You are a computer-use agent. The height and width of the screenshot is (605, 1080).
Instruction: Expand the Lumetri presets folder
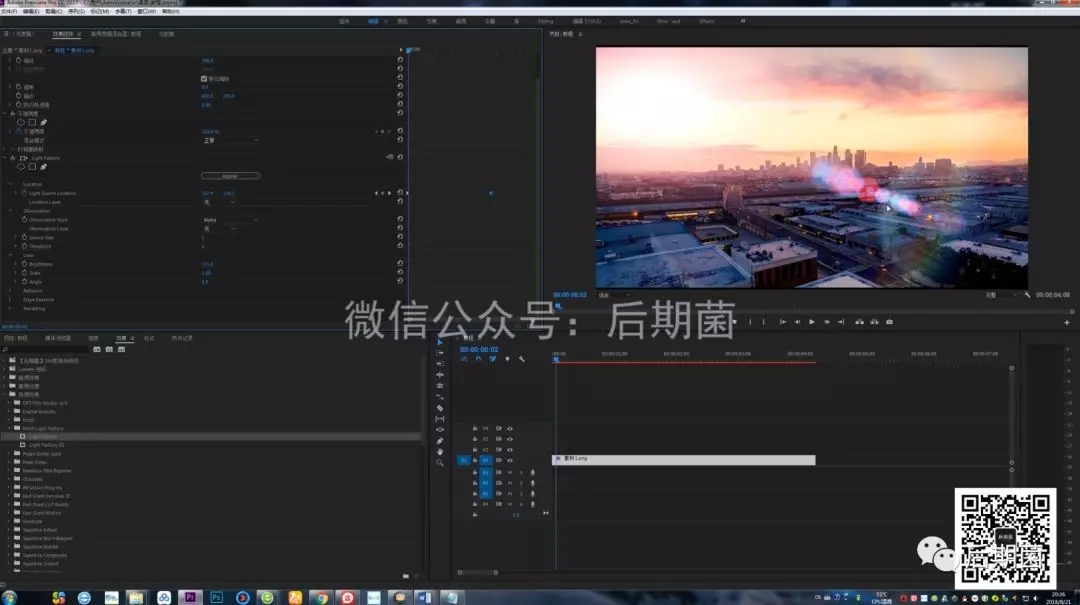click(x=5, y=369)
